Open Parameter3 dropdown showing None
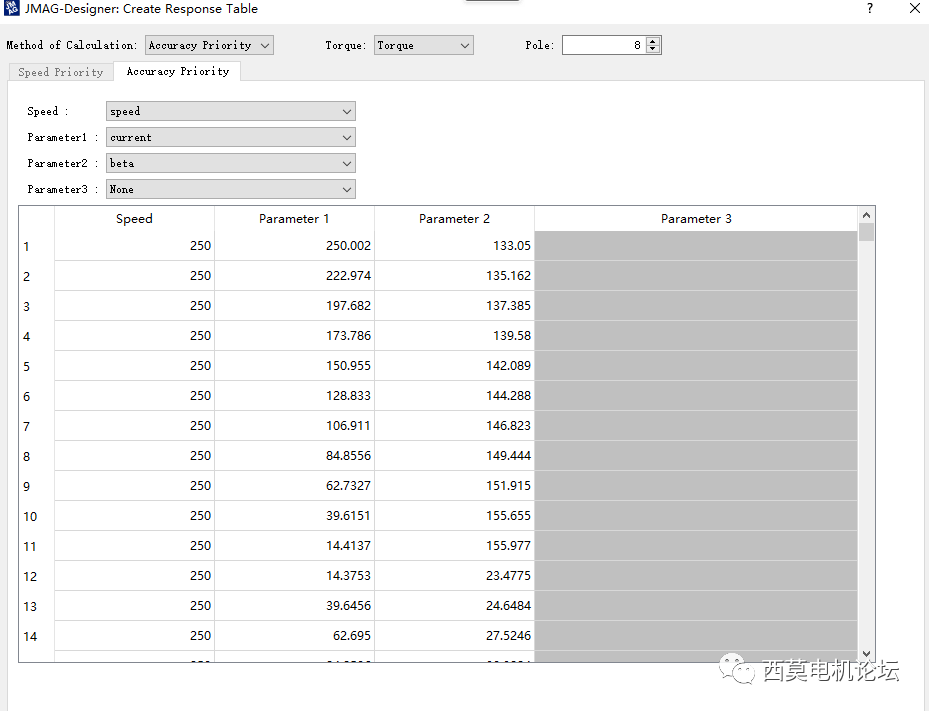 (230, 190)
